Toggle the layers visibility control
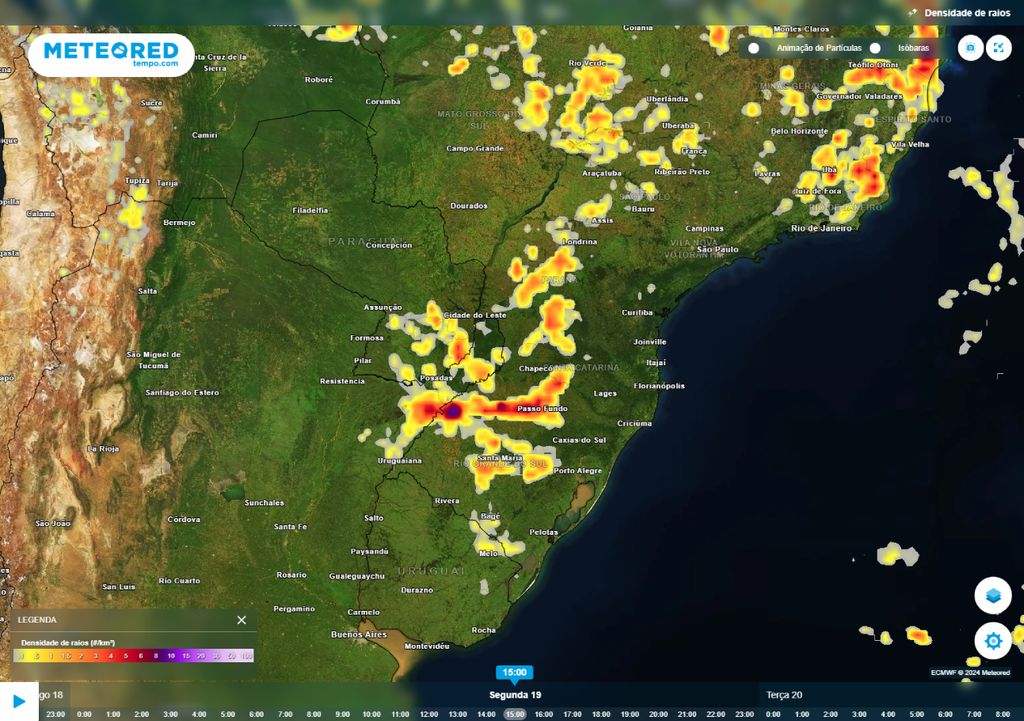This screenshot has width=1024, height=721. [994, 594]
